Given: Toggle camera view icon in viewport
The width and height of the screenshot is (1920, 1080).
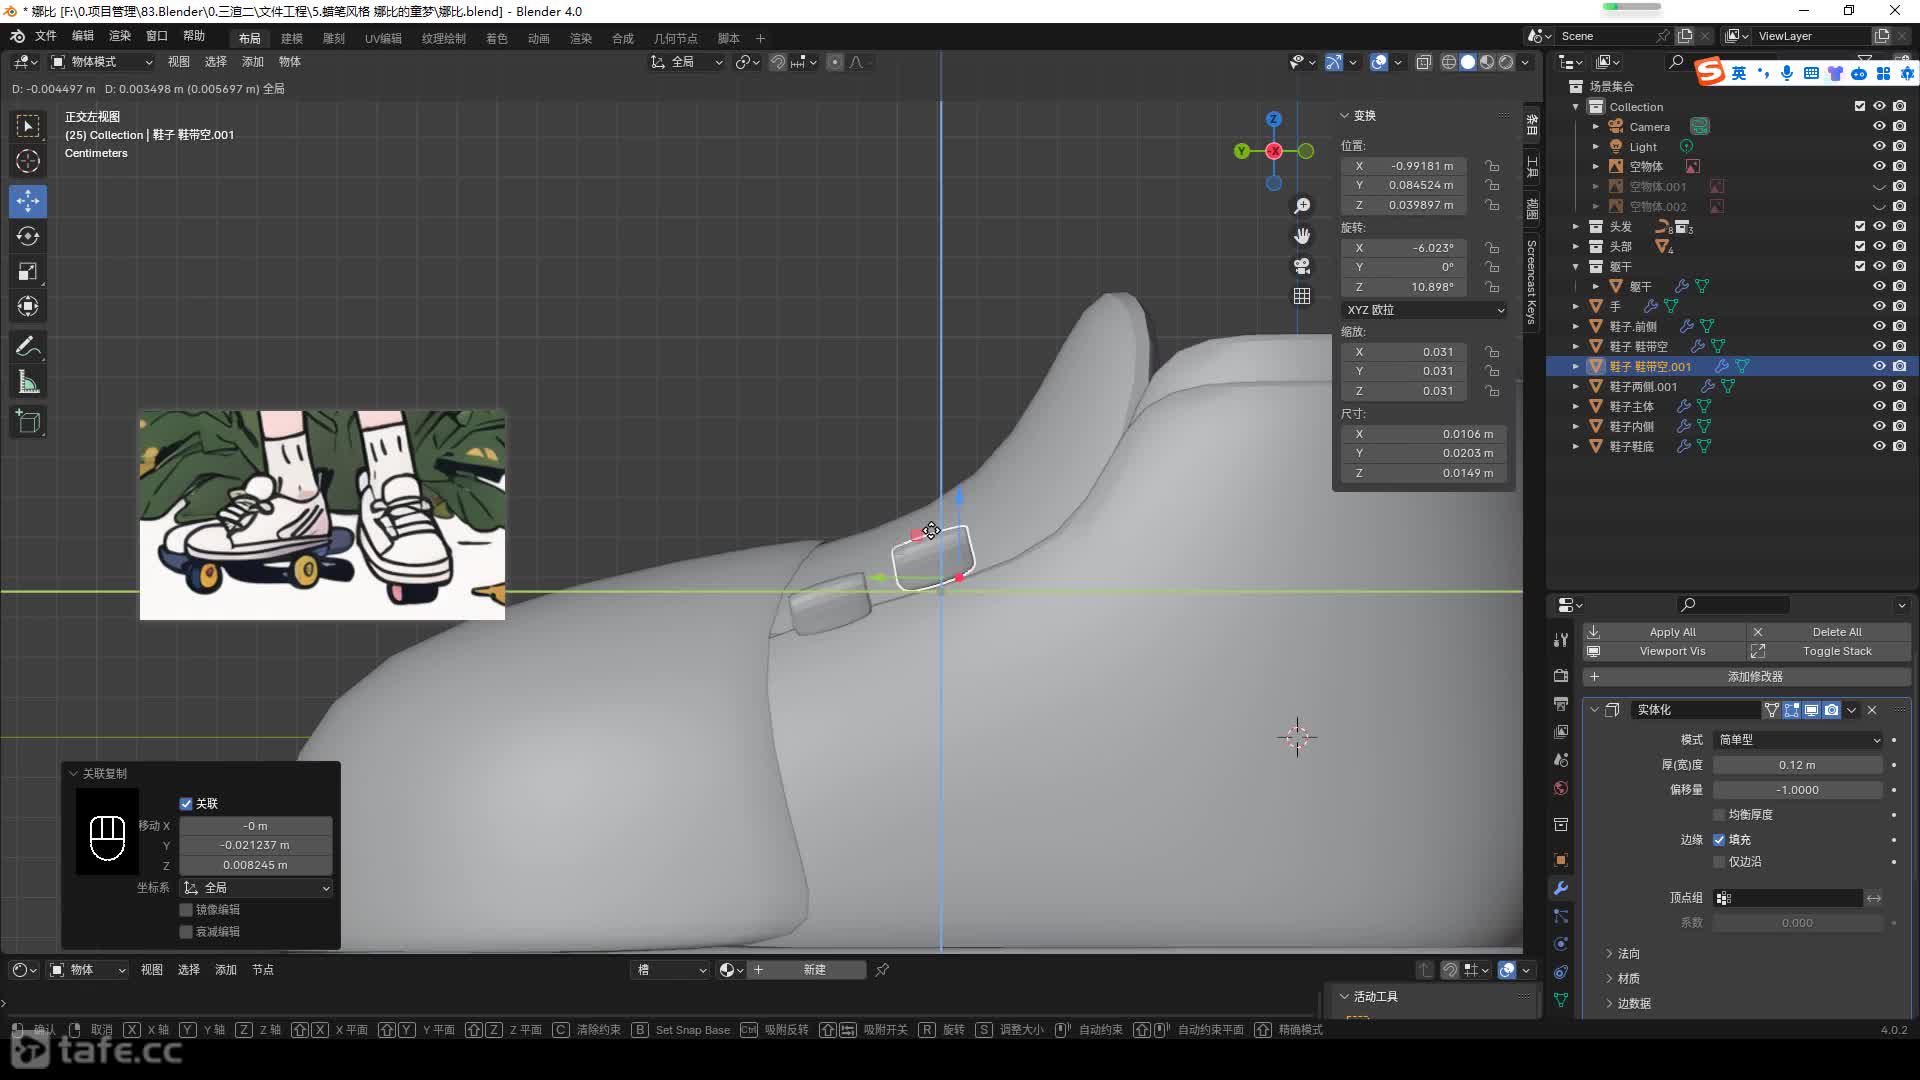Looking at the screenshot, I should [1302, 266].
